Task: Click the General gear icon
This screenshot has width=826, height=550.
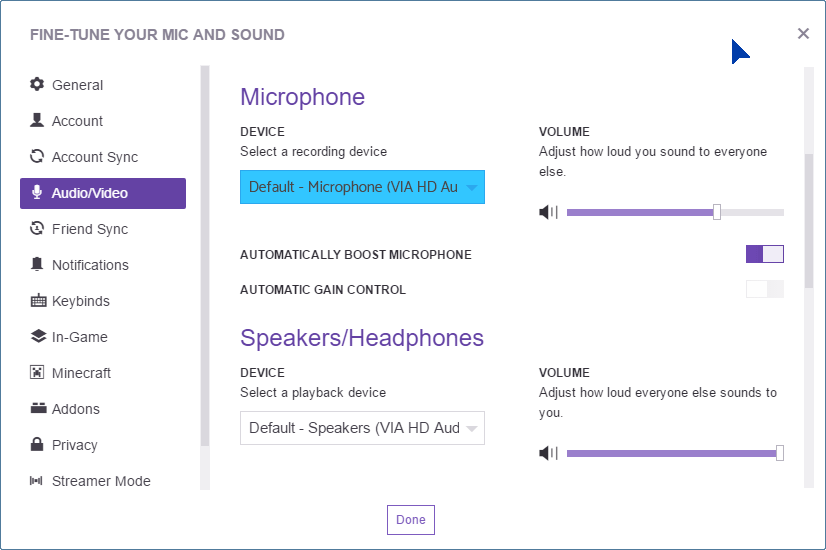Action: pyautogui.click(x=37, y=85)
